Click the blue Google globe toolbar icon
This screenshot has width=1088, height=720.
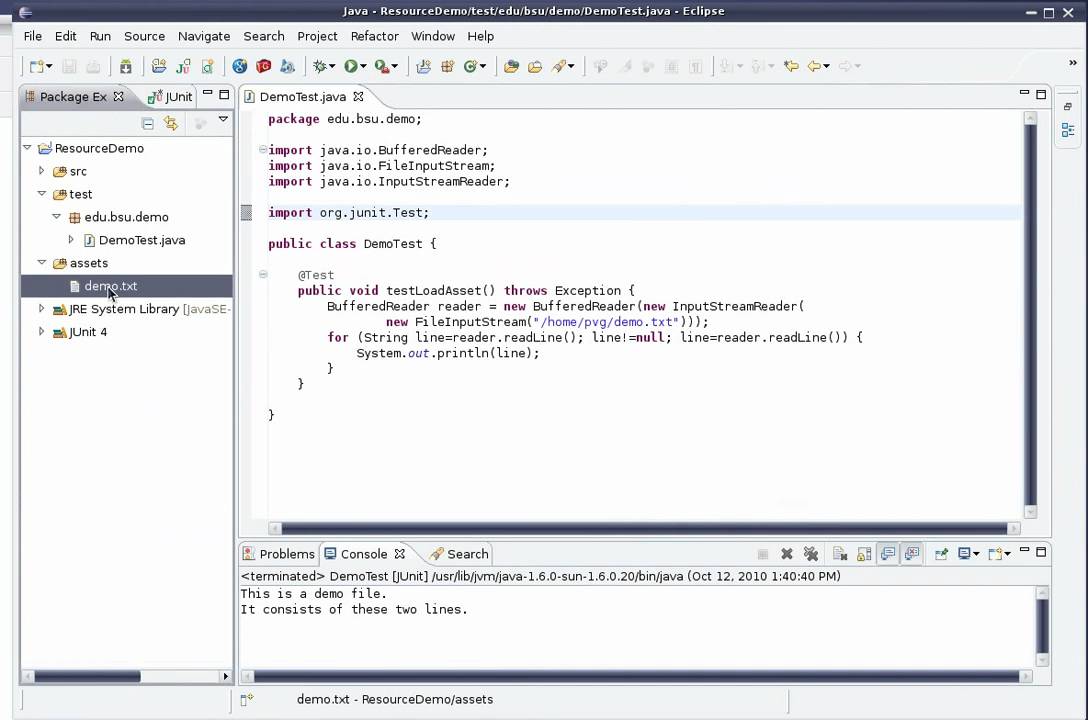click(239, 66)
